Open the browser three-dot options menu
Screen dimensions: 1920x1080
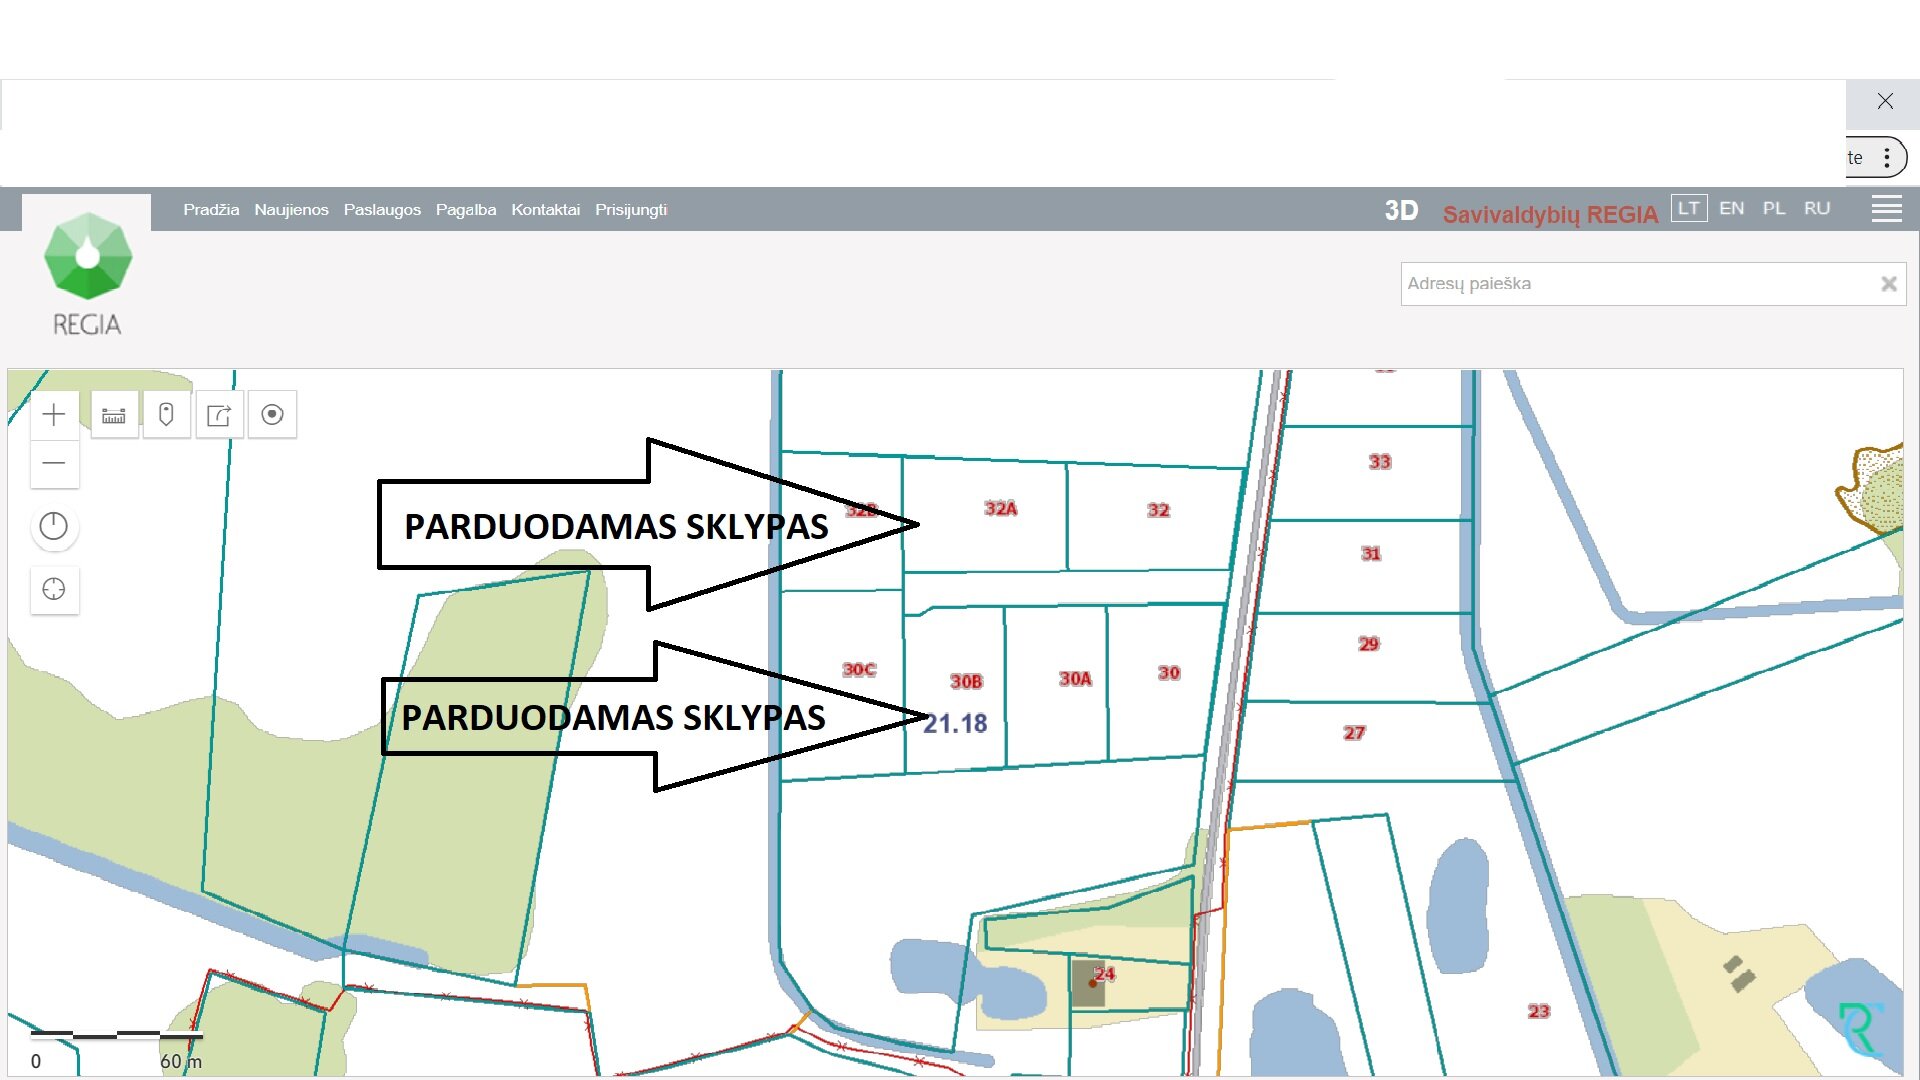coord(1886,158)
